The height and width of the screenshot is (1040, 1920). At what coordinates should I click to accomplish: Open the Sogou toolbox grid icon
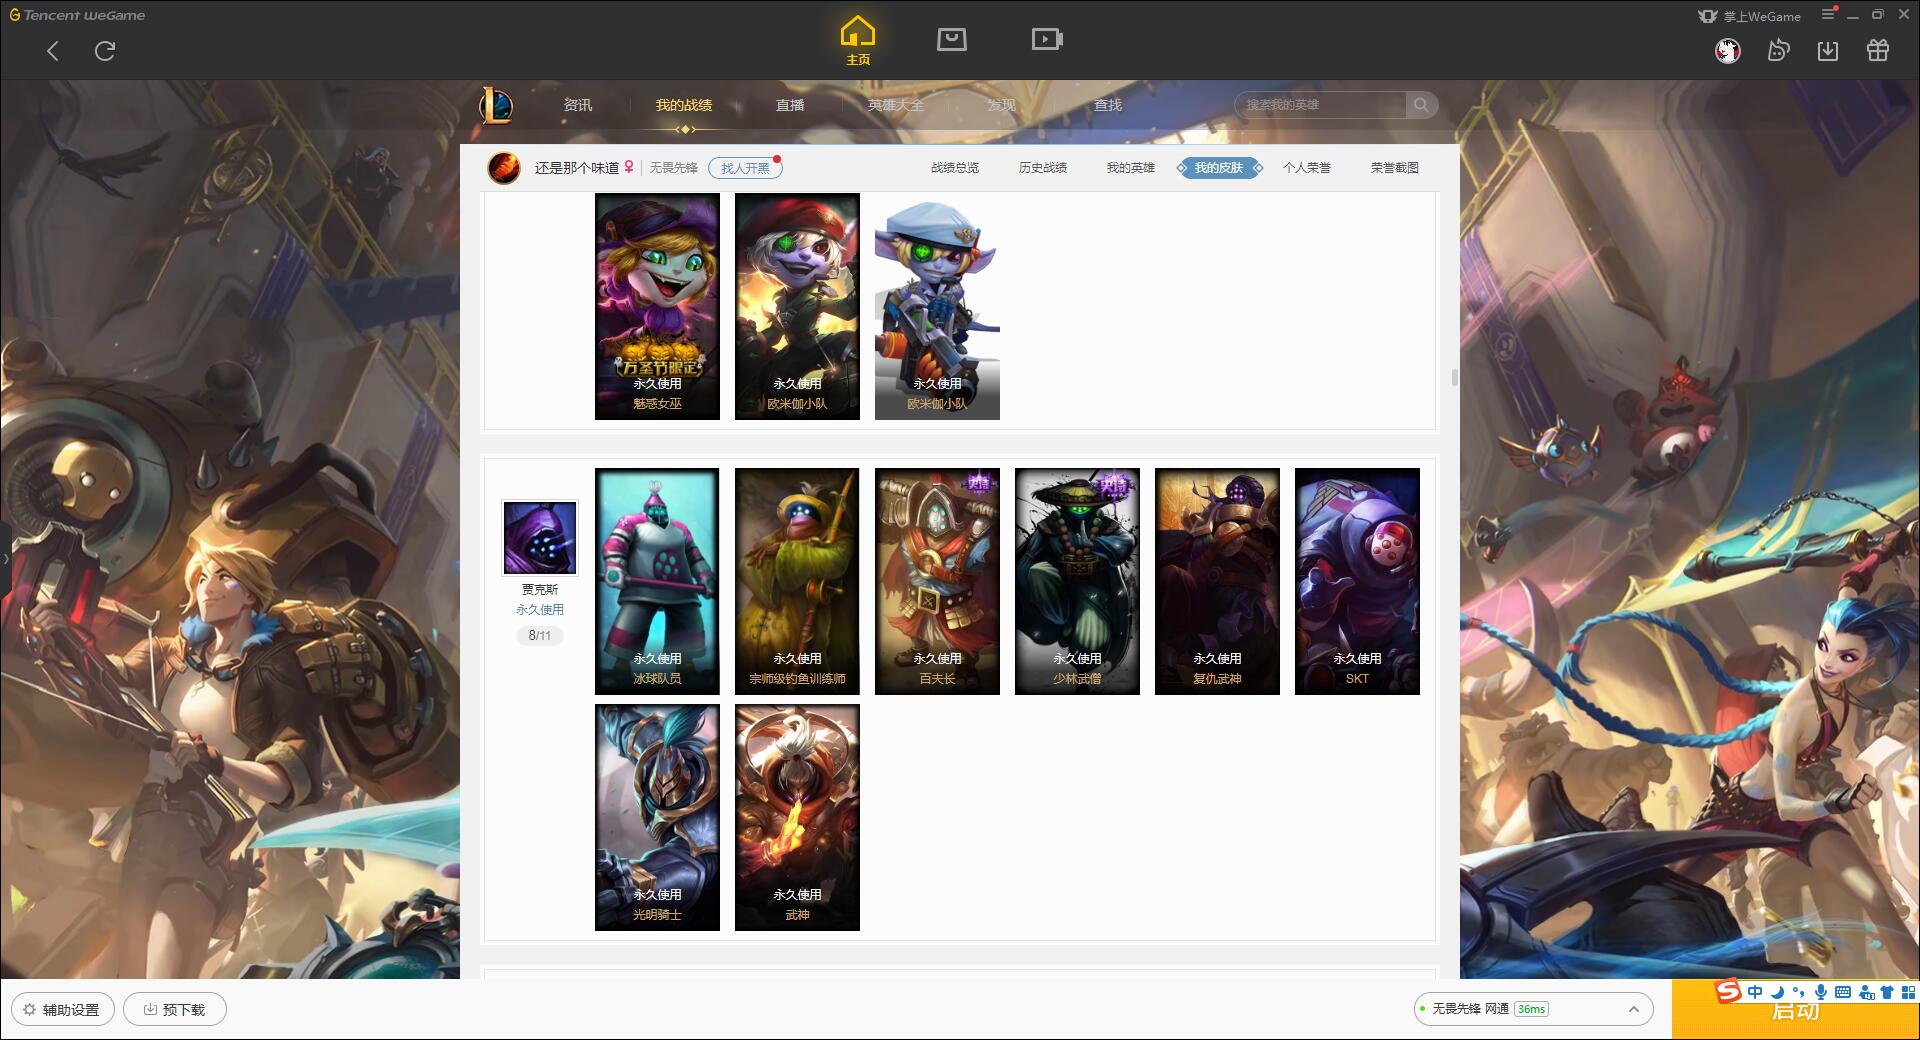(1908, 992)
